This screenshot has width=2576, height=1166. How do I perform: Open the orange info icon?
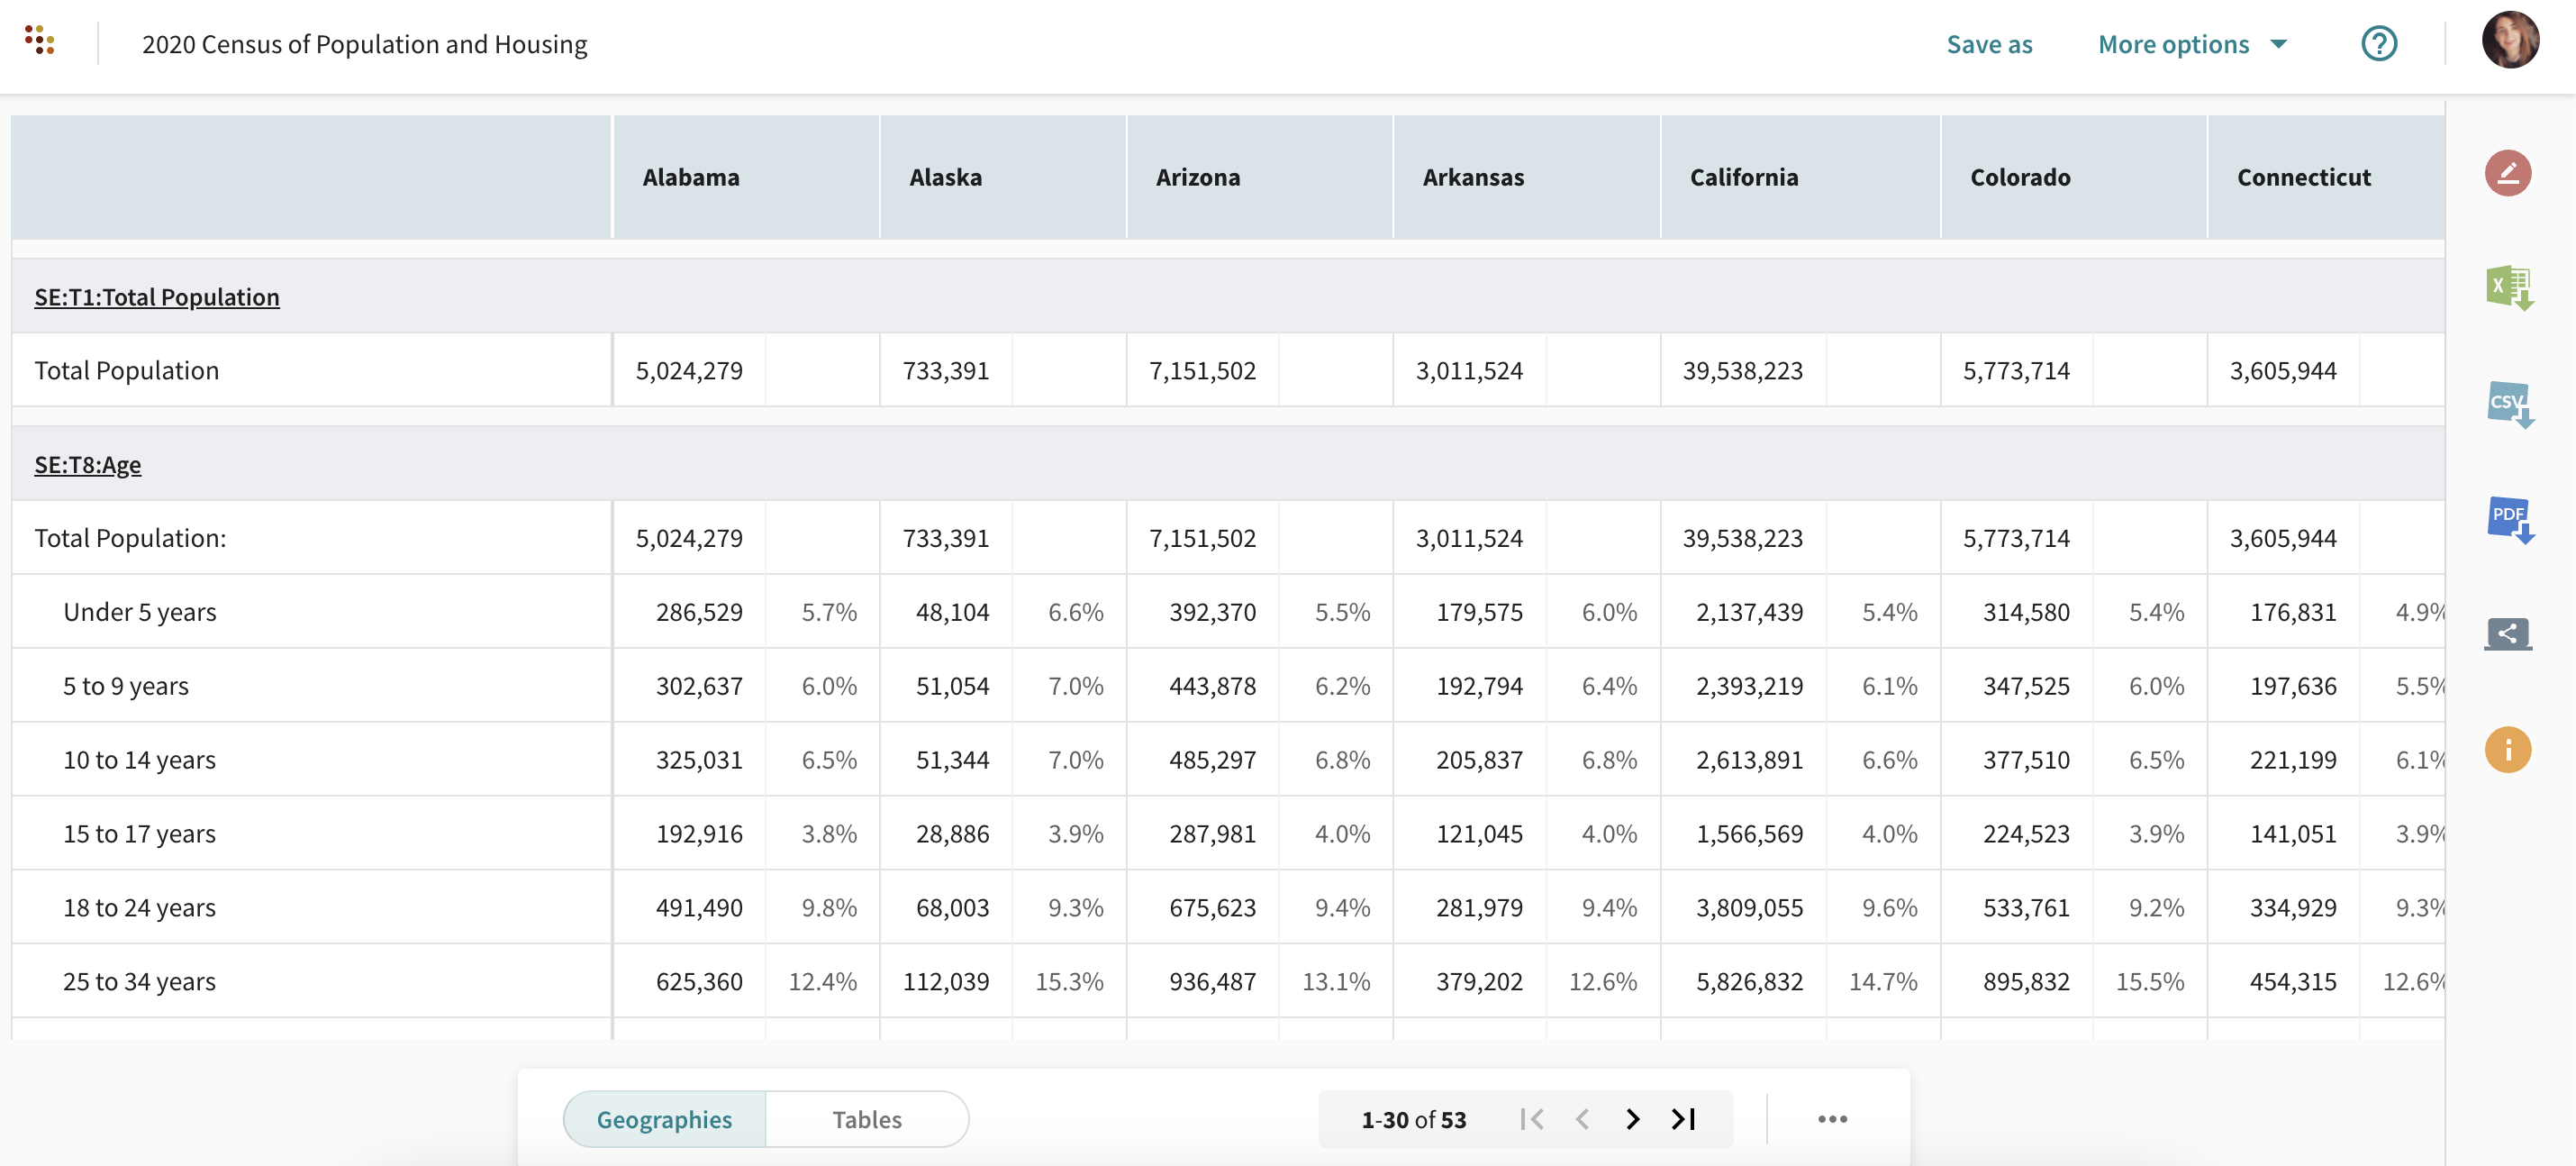[2507, 749]
